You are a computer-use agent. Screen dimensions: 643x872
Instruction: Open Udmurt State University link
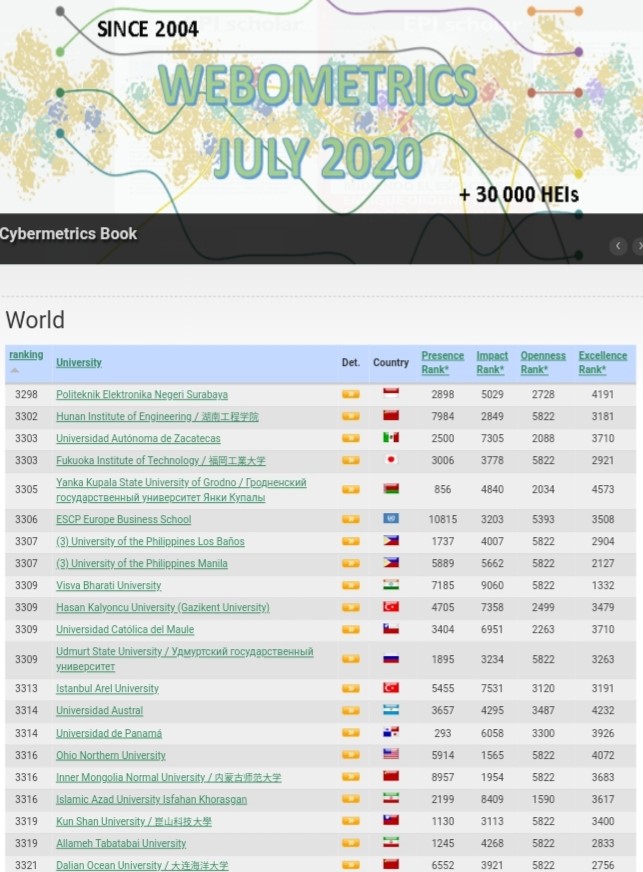pos(185,658)
